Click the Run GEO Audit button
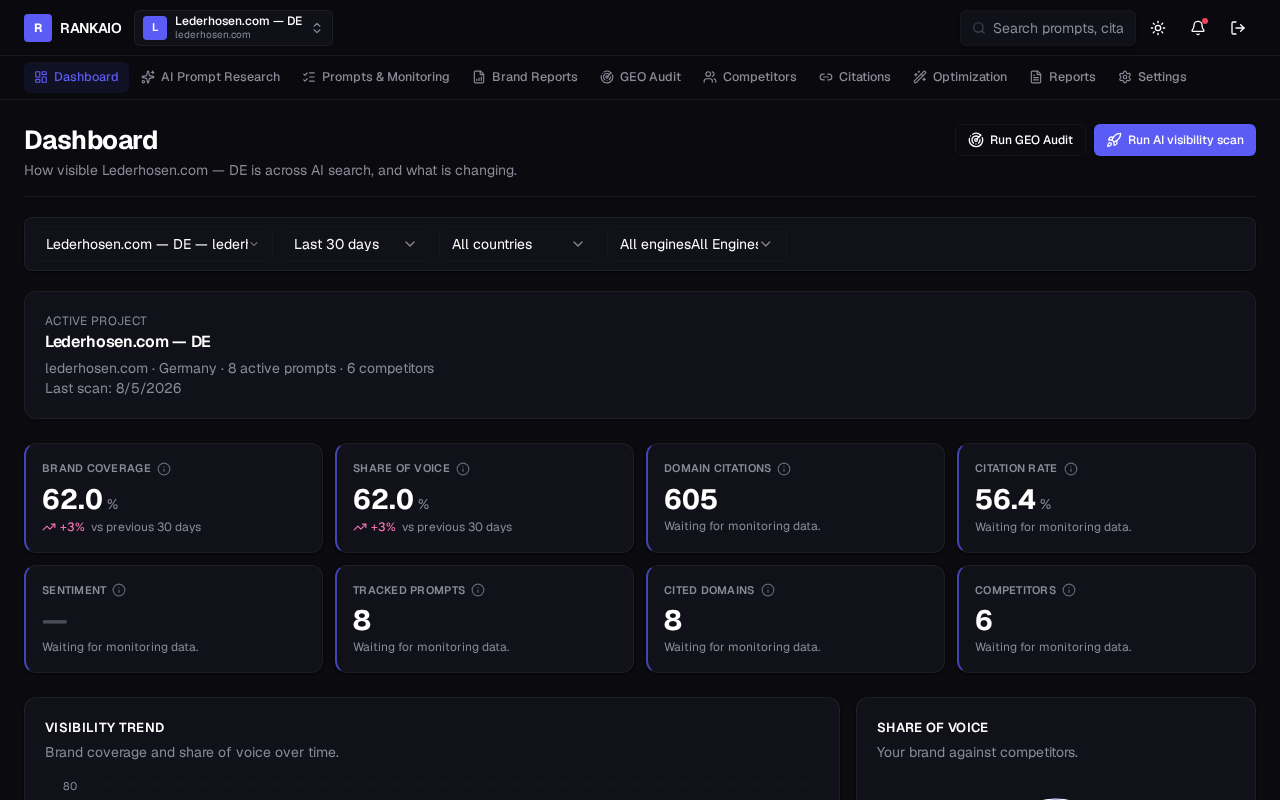Image resolution: width=1280 pixels, height=800 pixels. (1020, 140)
